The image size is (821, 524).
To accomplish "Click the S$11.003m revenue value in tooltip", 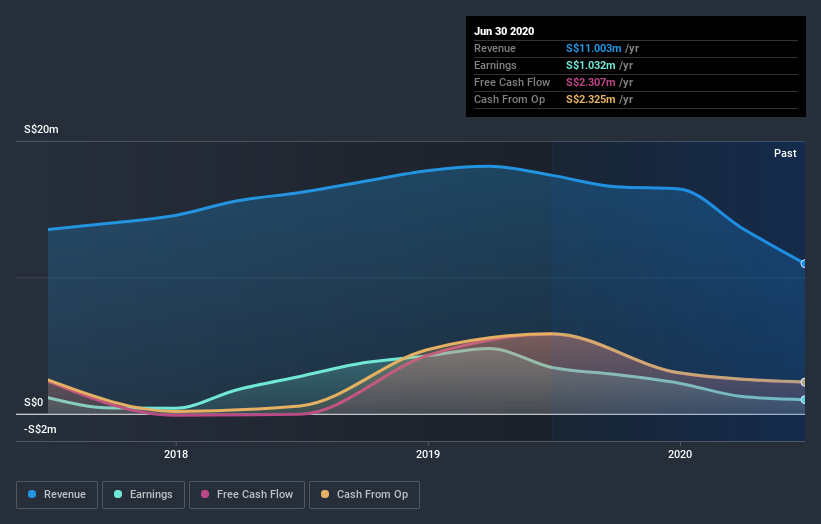I will tap(593, 48).
